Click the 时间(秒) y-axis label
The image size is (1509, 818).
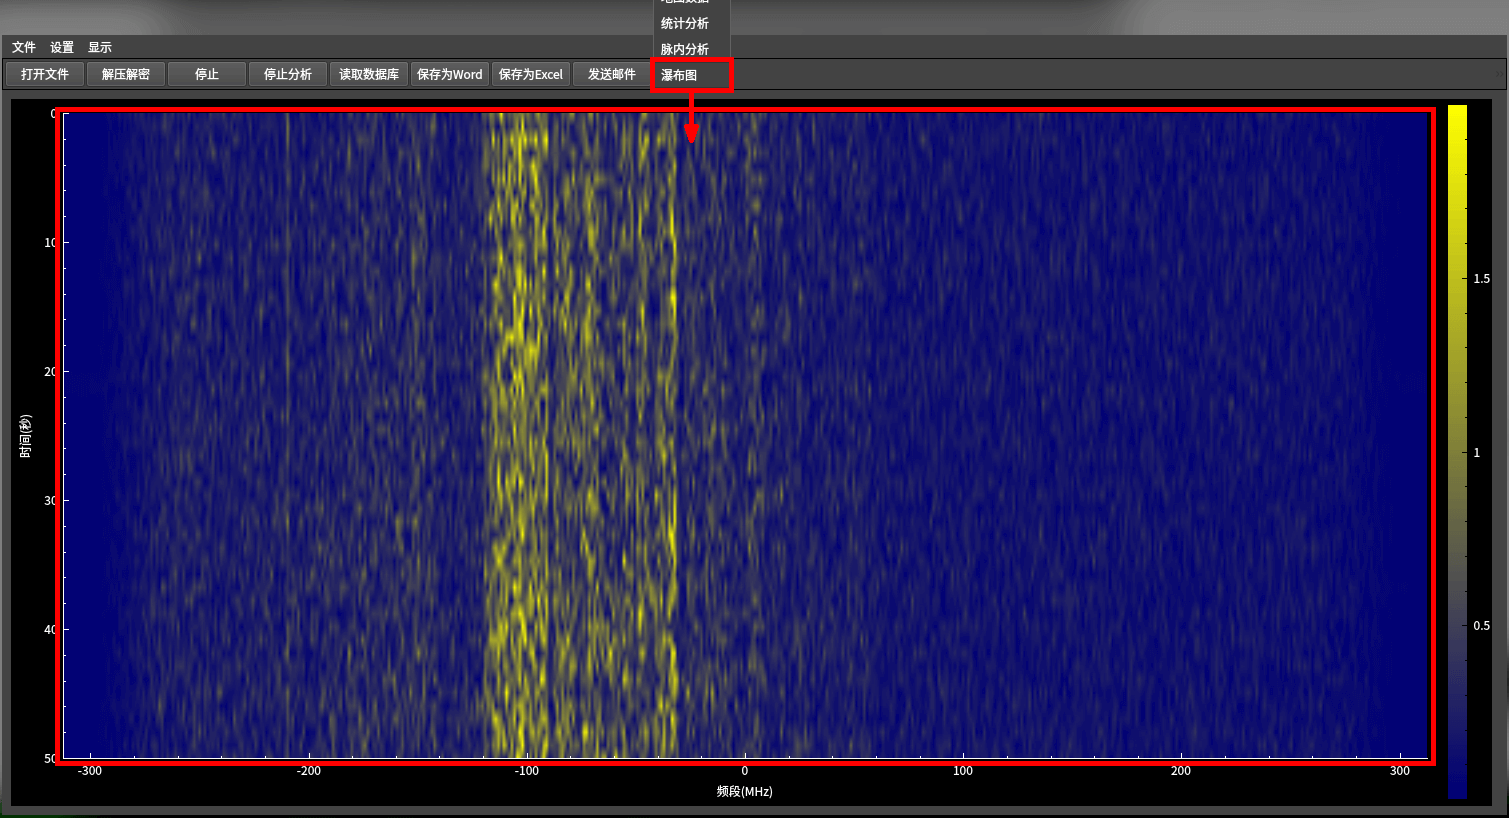(25, 436)
